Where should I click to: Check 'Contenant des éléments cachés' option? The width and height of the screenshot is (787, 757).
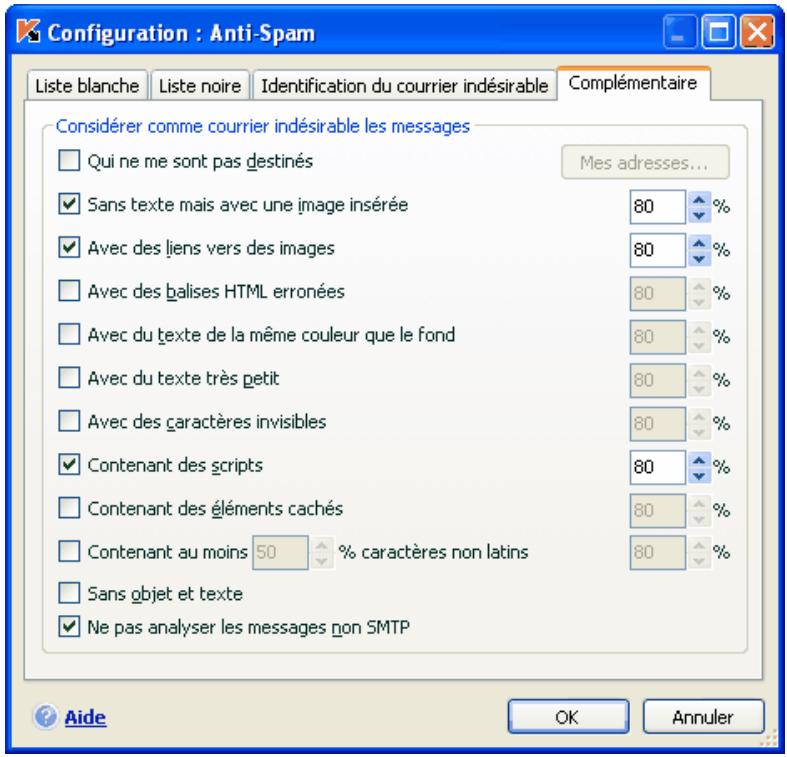70,507
